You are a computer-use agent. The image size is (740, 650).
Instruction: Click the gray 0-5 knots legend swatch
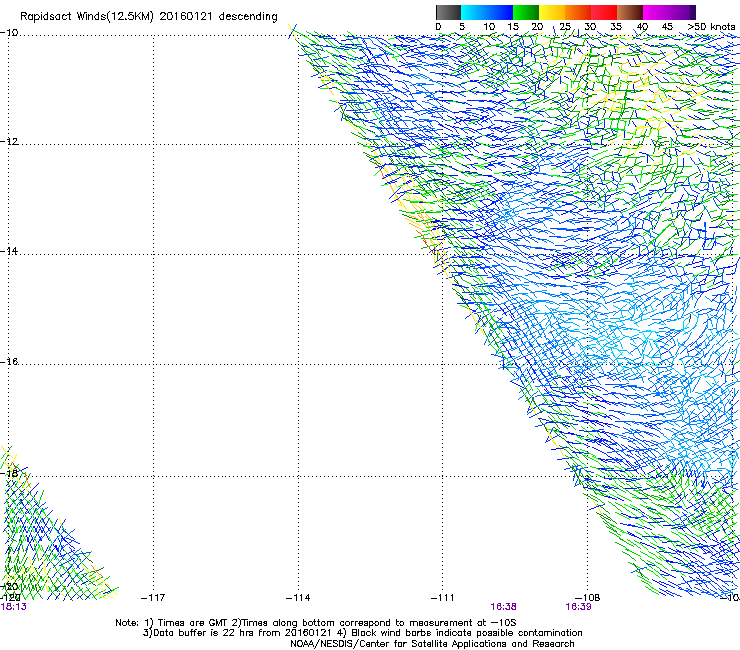pyautogui.click(x=448, y=12)
